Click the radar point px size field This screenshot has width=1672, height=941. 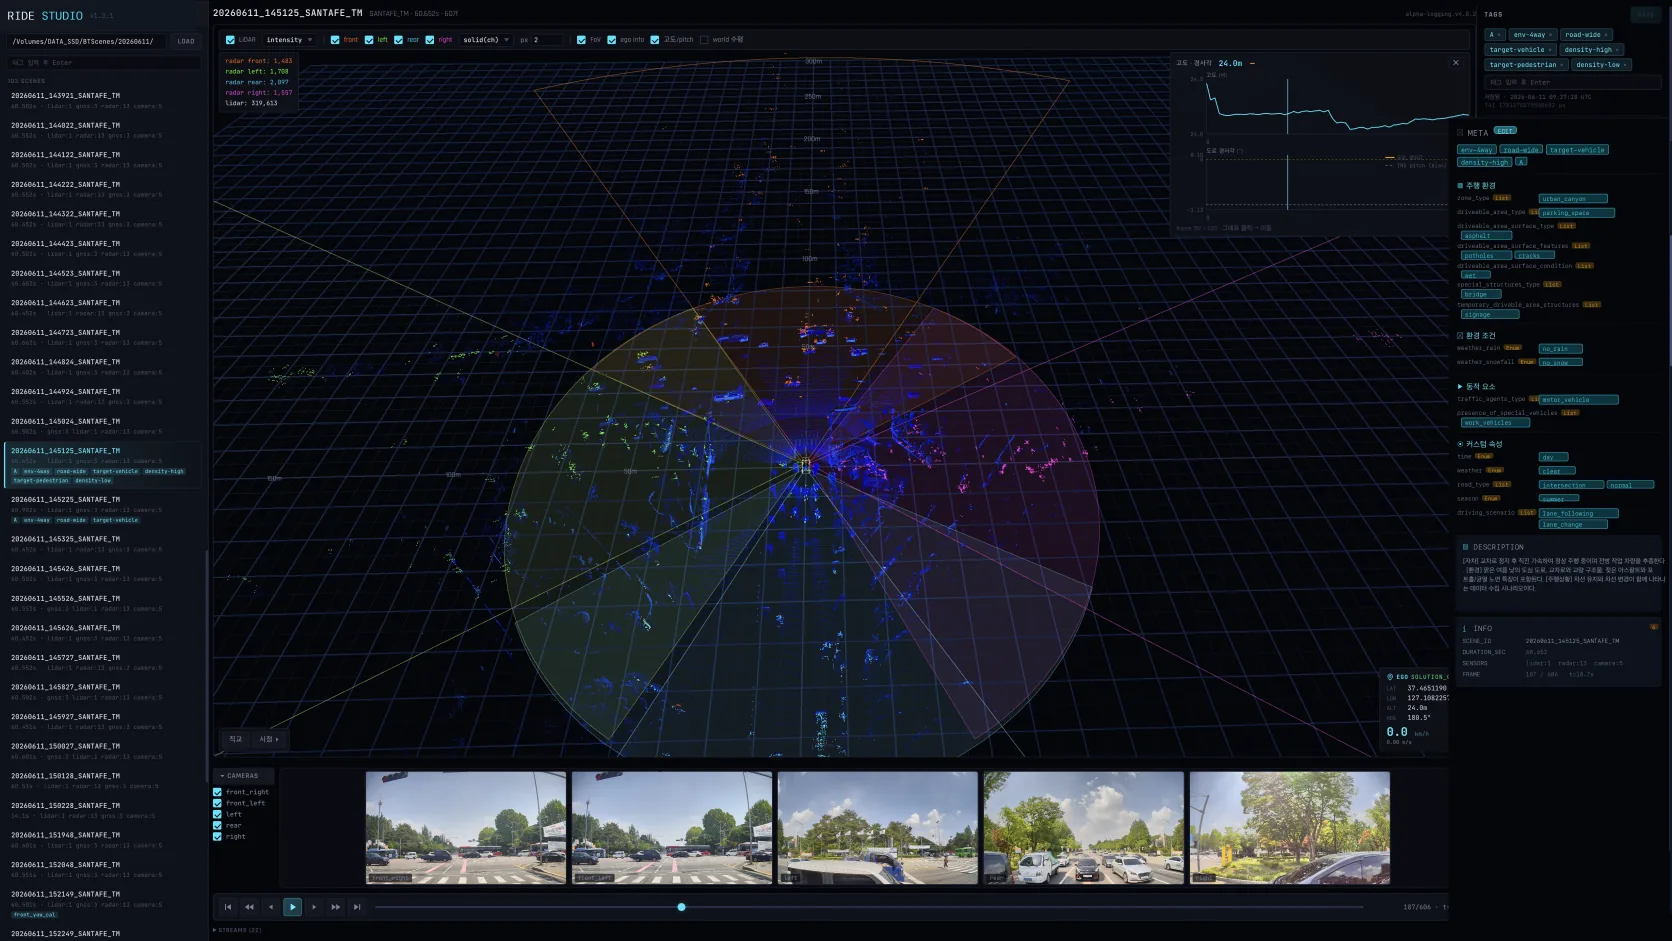pos(547,40)
